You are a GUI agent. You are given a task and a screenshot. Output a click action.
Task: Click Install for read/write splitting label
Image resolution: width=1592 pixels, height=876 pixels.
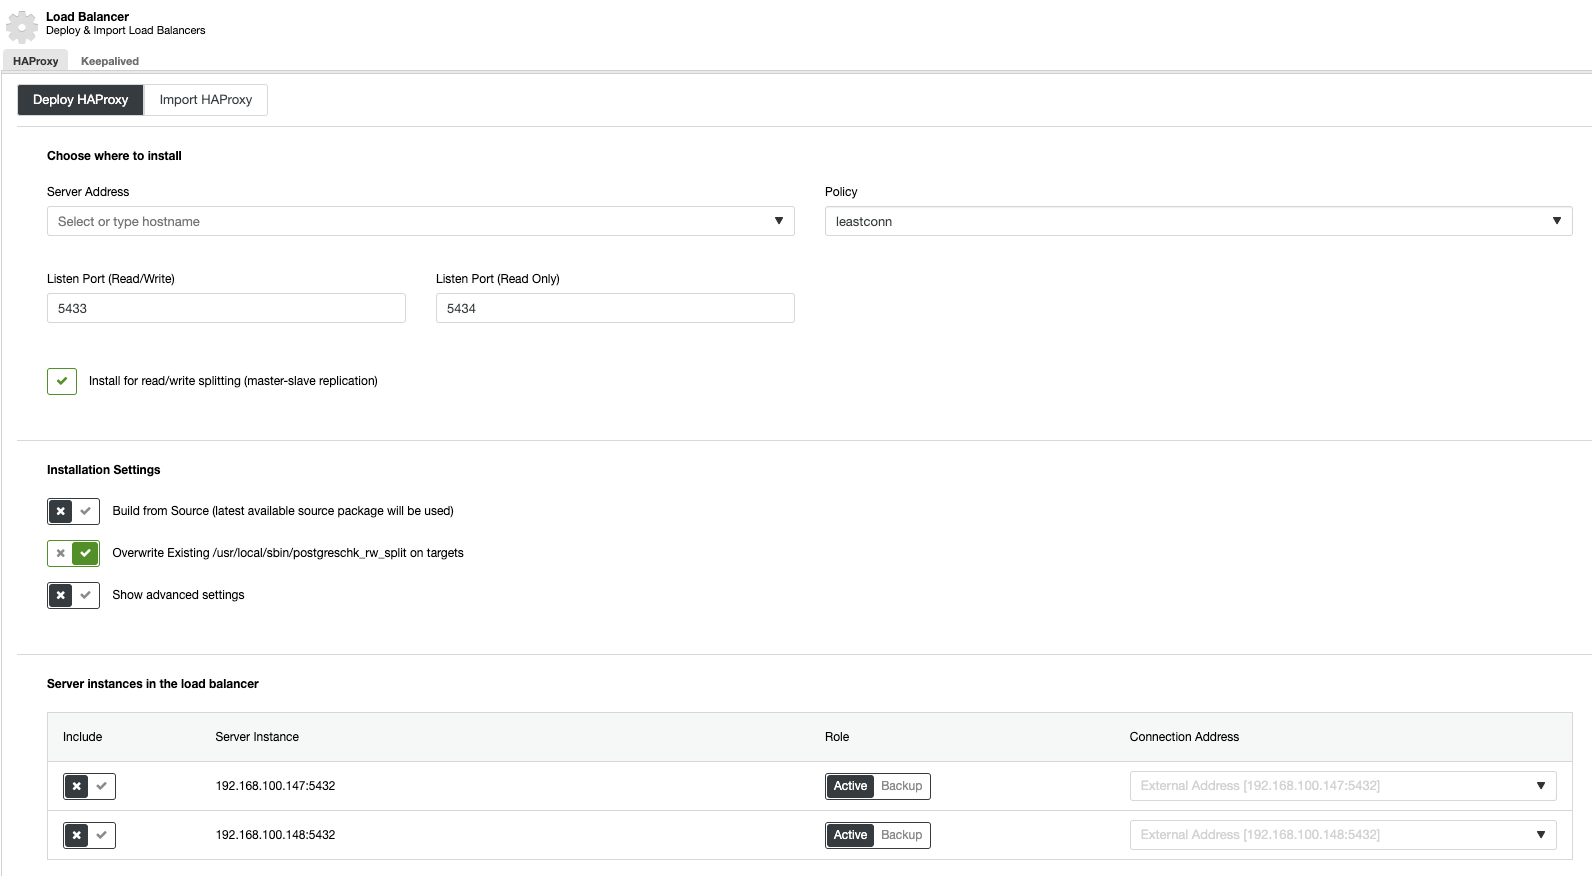[233, 381]
